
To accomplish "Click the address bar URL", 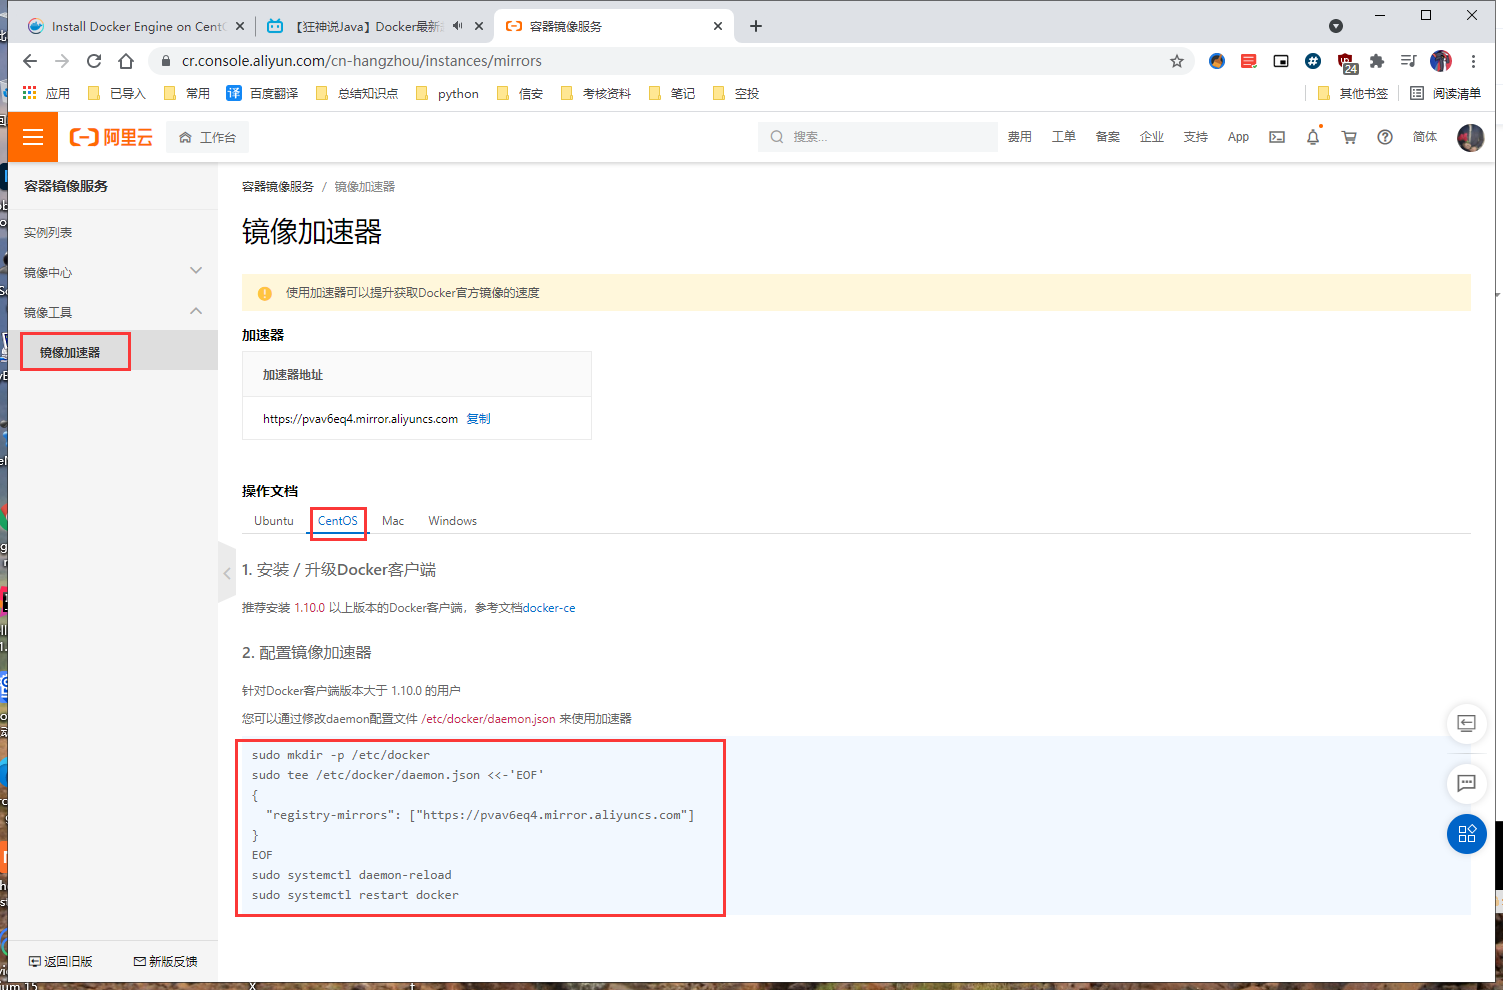I will click(362, 61).
